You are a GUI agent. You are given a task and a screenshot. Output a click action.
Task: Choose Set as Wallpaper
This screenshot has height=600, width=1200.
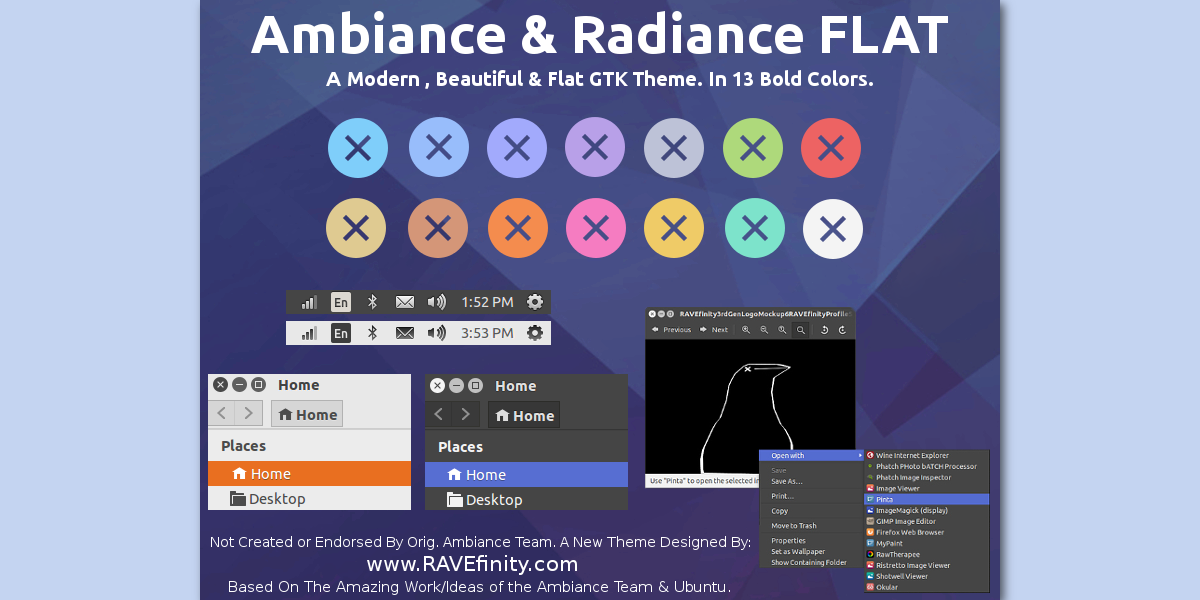click(x=811, y=552)
